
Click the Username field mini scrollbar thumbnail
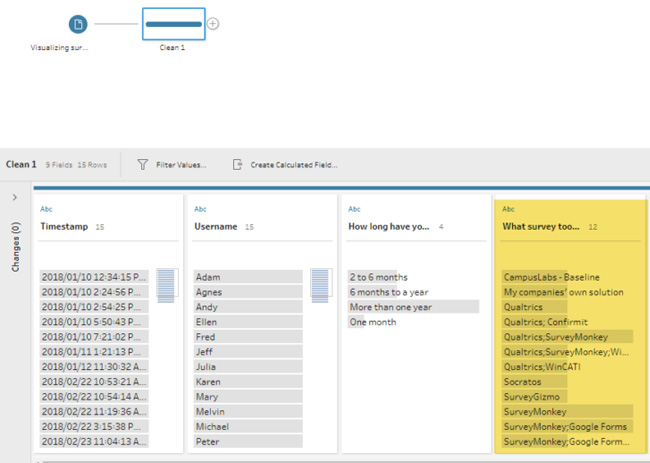320,284
